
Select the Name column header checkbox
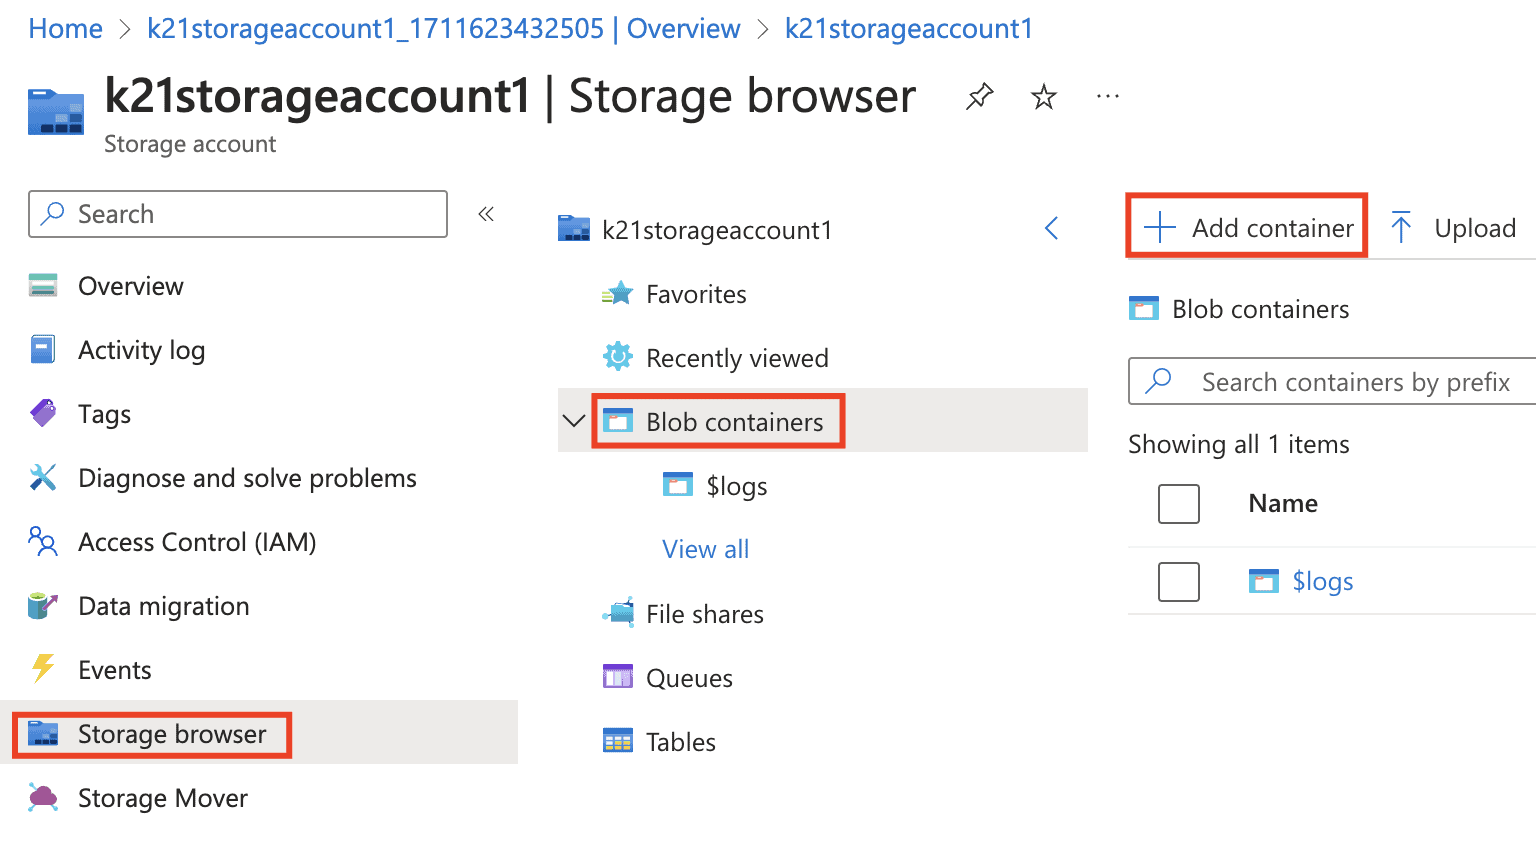[1179, 503]
